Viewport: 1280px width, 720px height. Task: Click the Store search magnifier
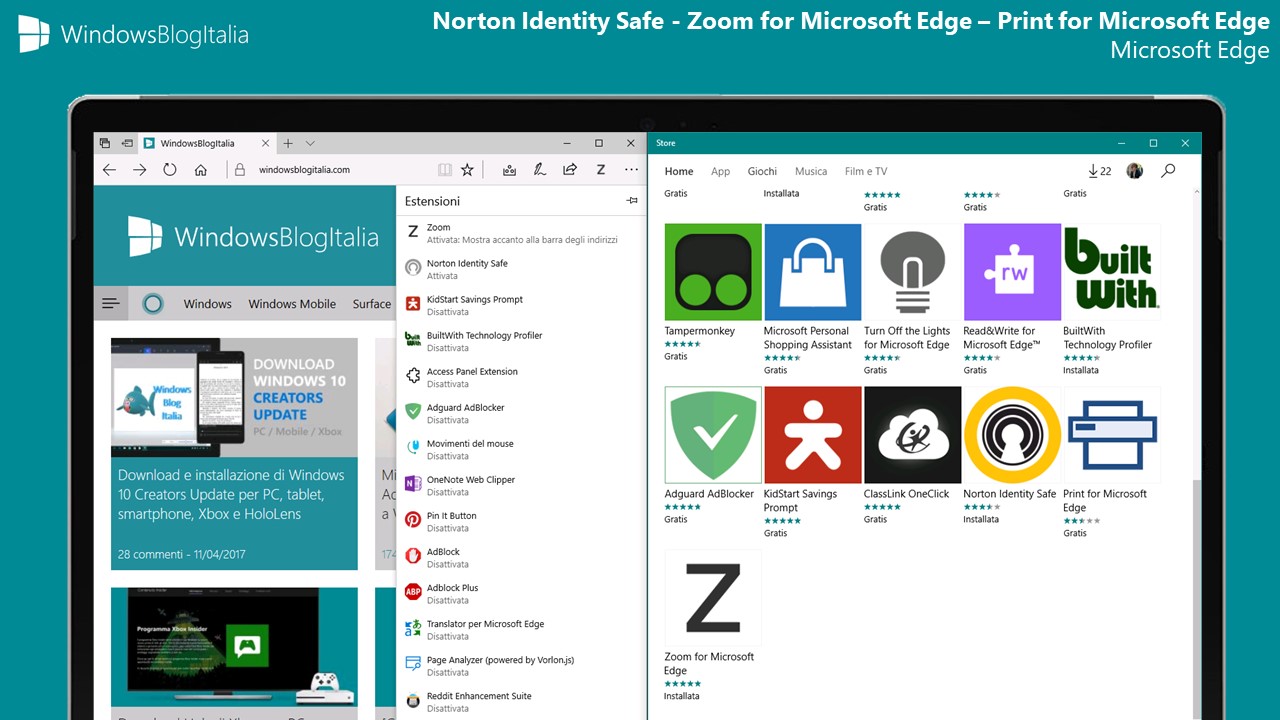[1168, 171]
